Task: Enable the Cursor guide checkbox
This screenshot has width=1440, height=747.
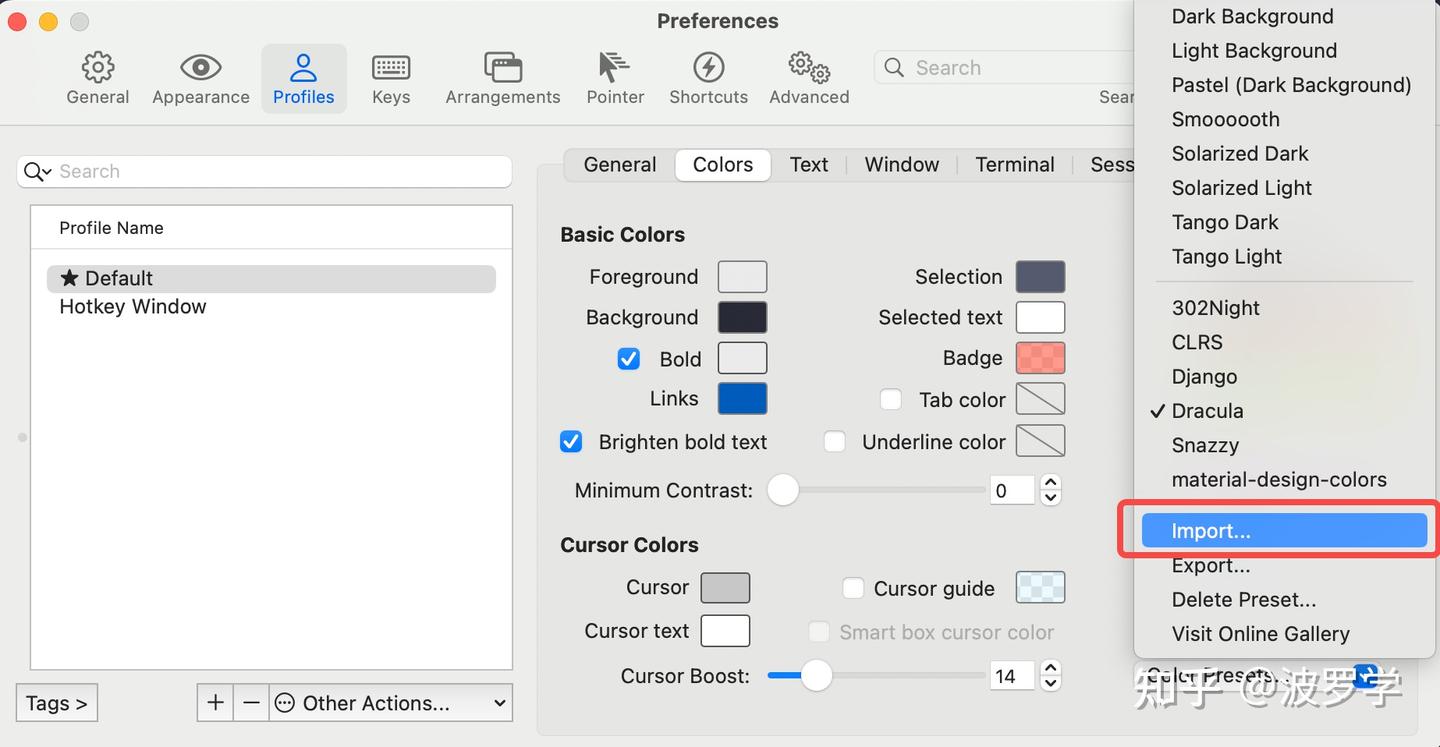Action: click(x=853, y=588)
